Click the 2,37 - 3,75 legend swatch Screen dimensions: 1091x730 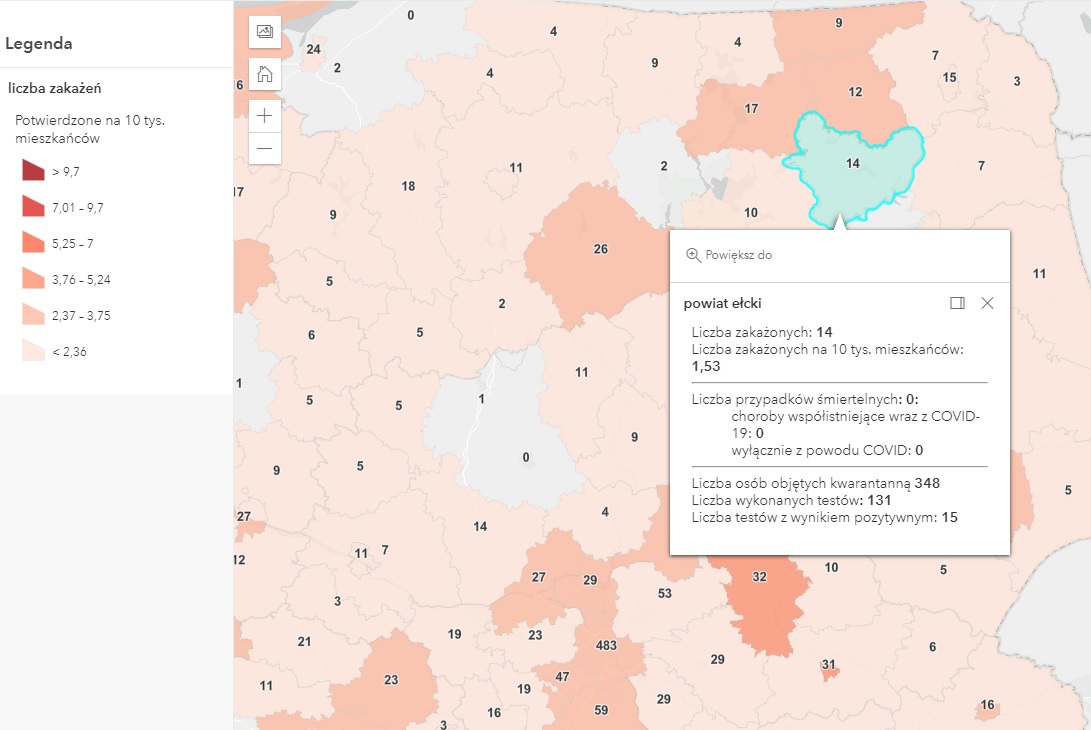tap(33, 315)
